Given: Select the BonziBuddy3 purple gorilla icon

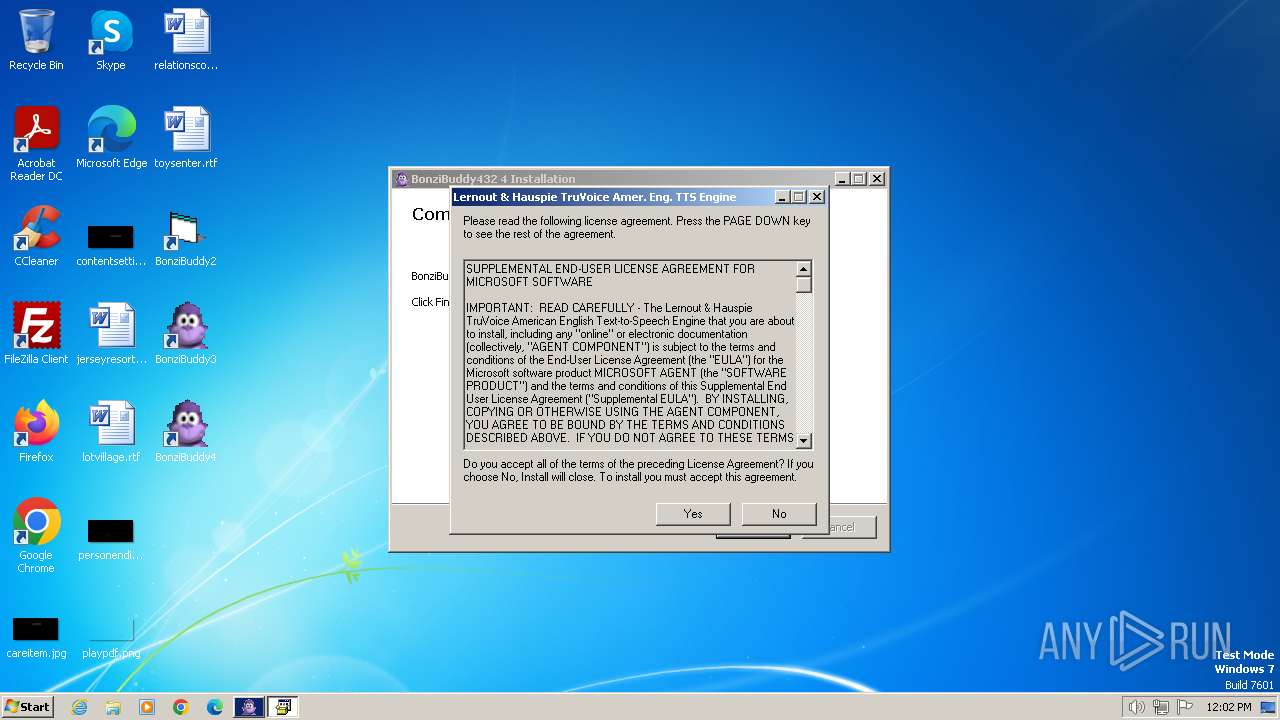Looking at the screenshot, I should tap(186, 335).
